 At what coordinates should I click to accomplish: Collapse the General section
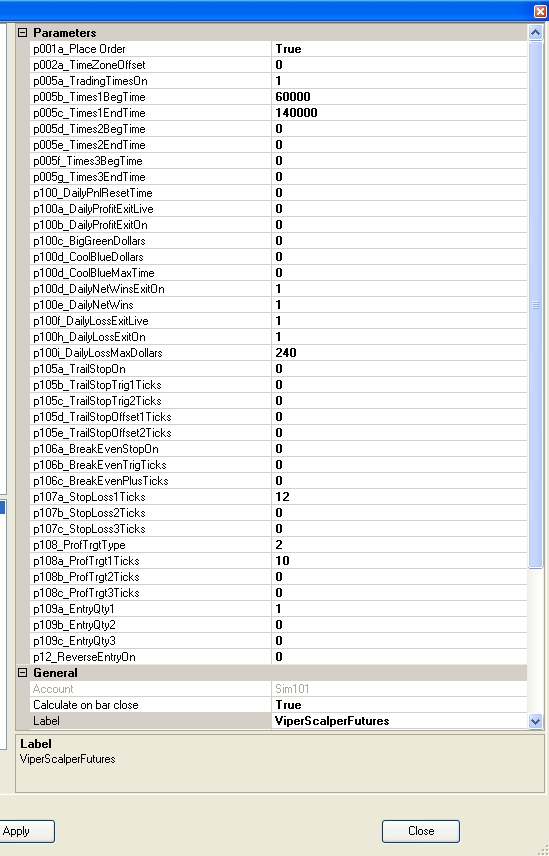click(22, 673)
